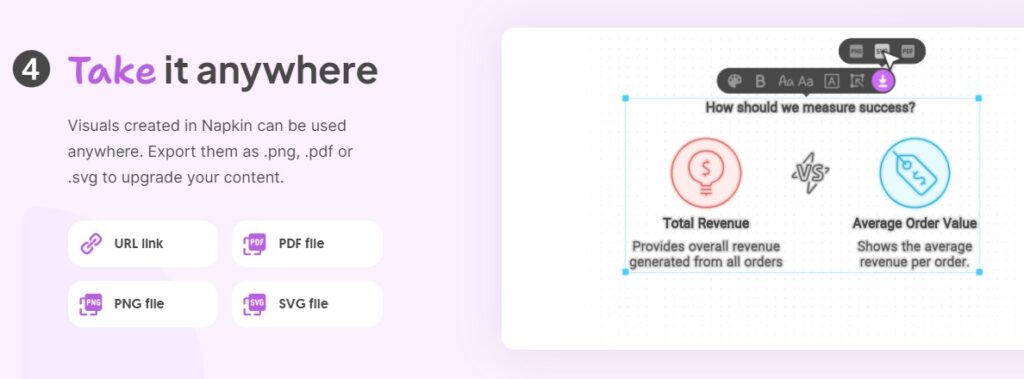Click the Average Order Value price tag icon
This screenshot has height=379, width=1024.
pos(914,173)
